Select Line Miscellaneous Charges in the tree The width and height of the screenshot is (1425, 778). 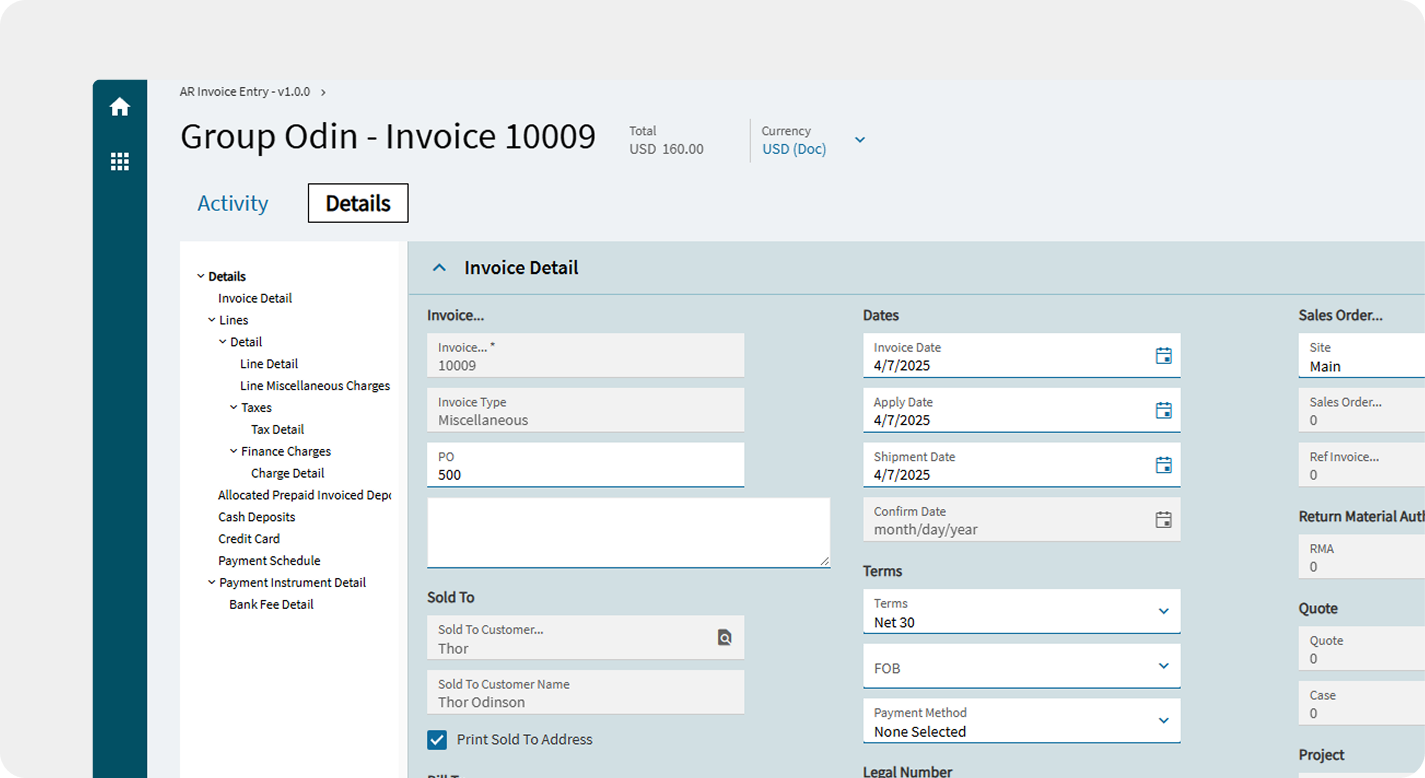(315, 386)
